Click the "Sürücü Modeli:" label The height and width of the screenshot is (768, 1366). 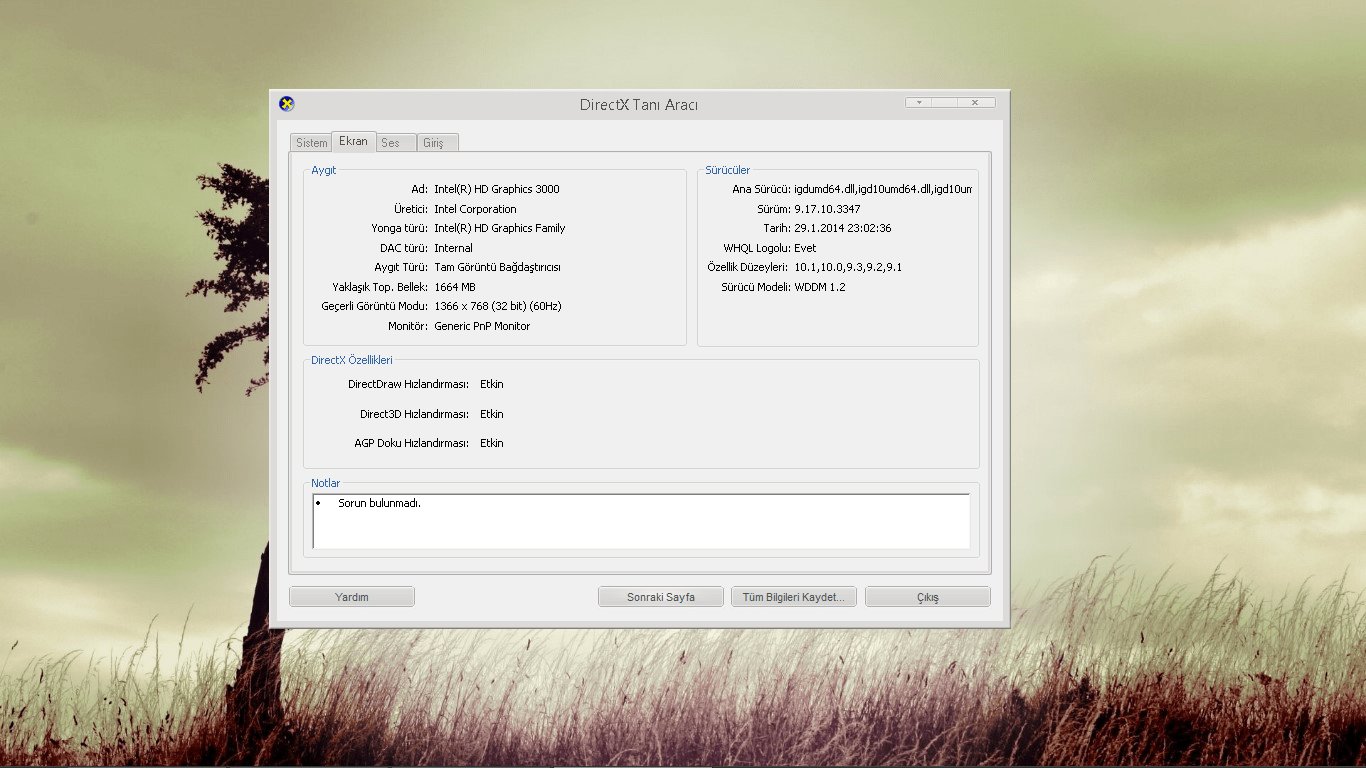(x=755, y=287)
